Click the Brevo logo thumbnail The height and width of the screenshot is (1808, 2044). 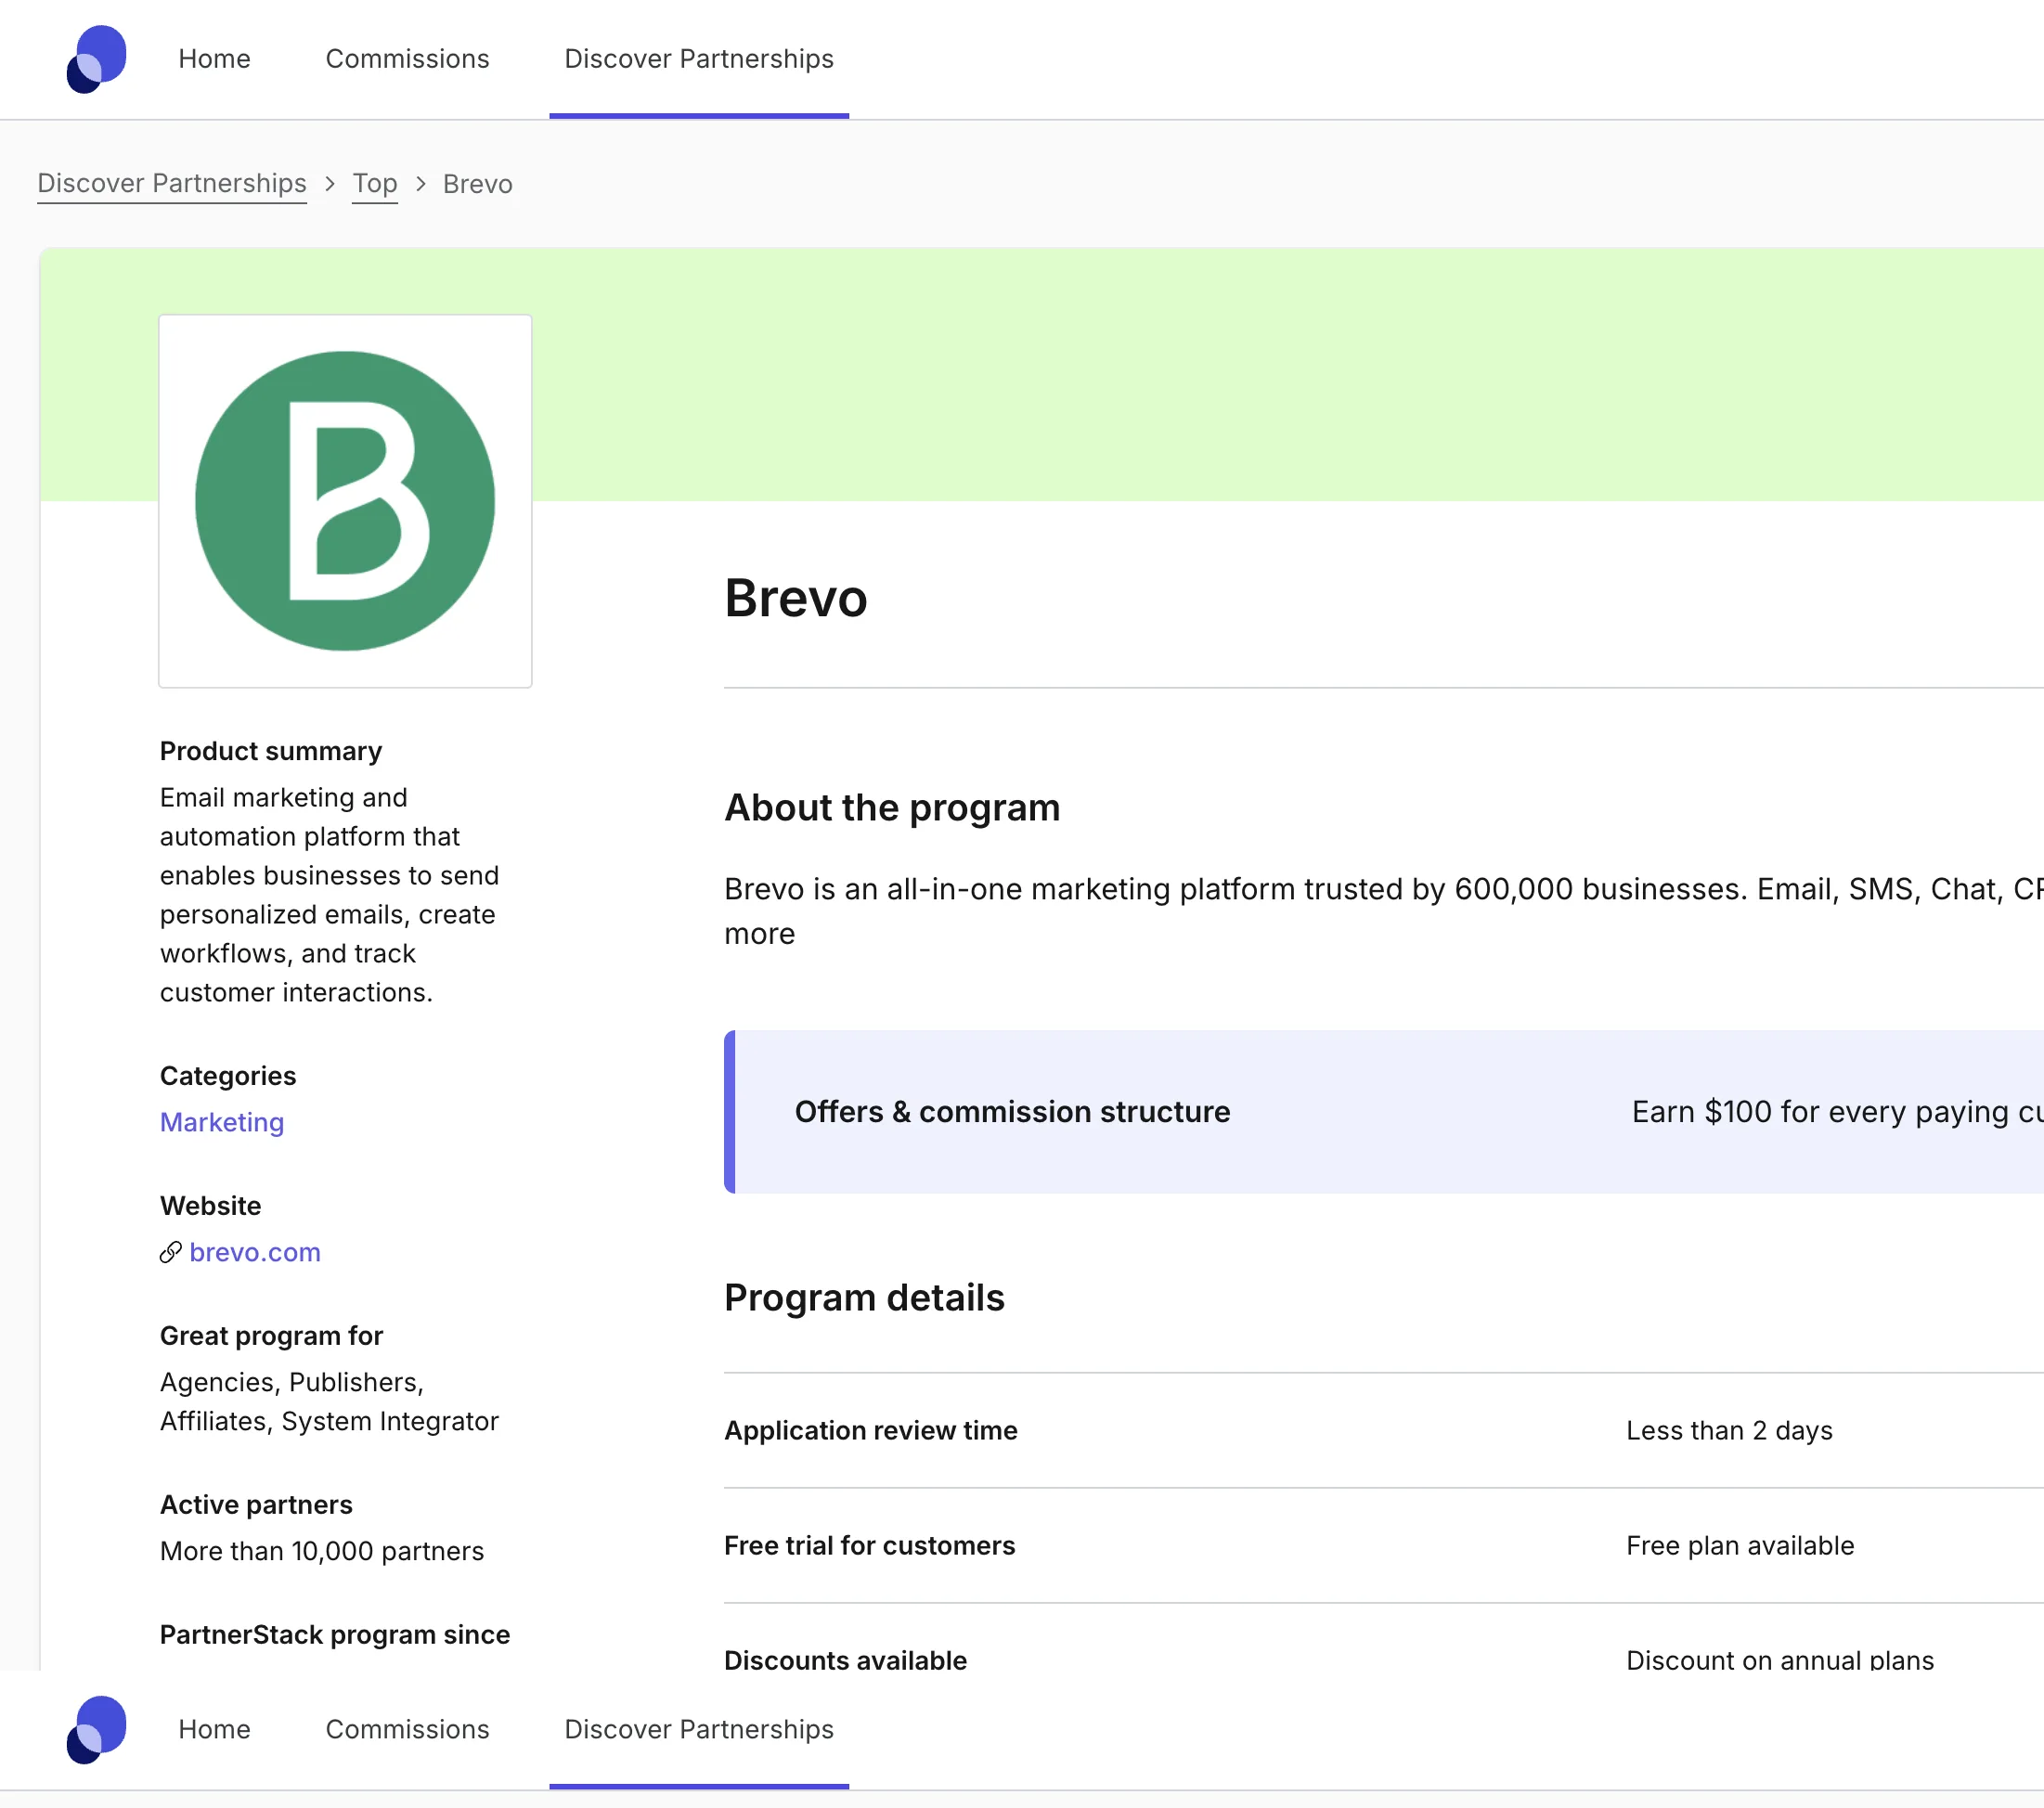[x=345, y=501]
